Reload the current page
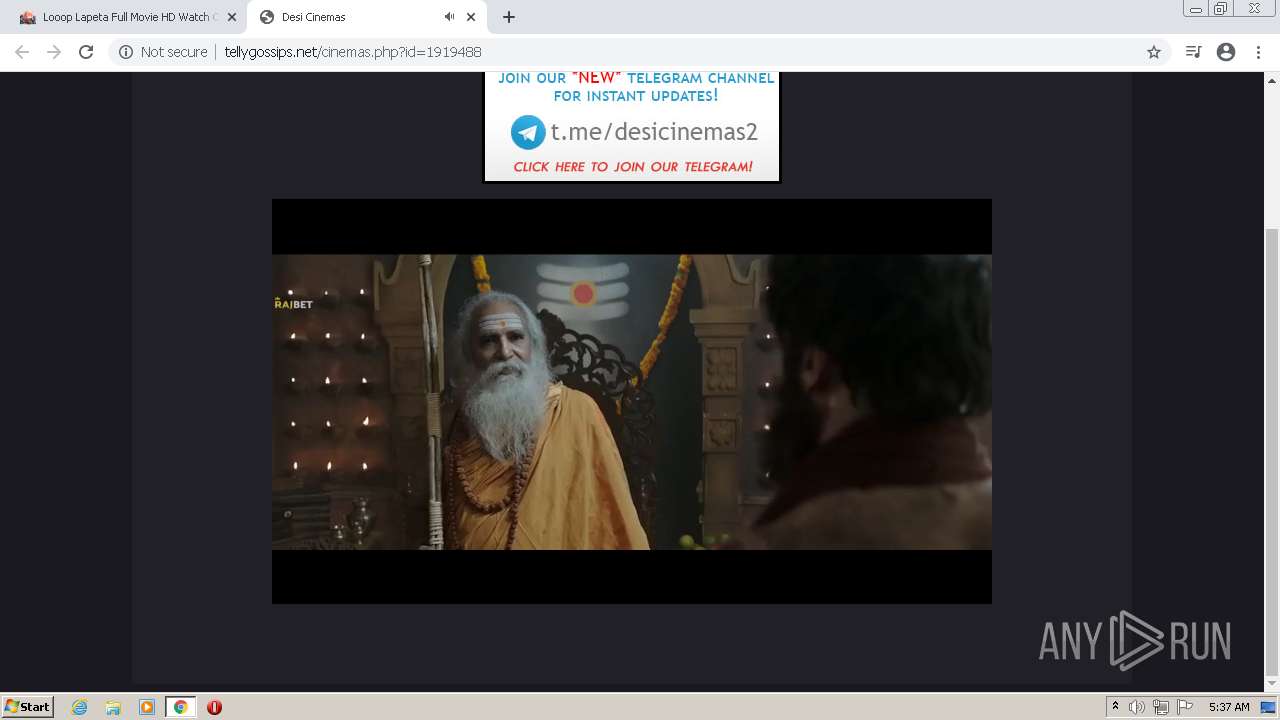This screenshot has height=720, width=1280. pos(86,52)
